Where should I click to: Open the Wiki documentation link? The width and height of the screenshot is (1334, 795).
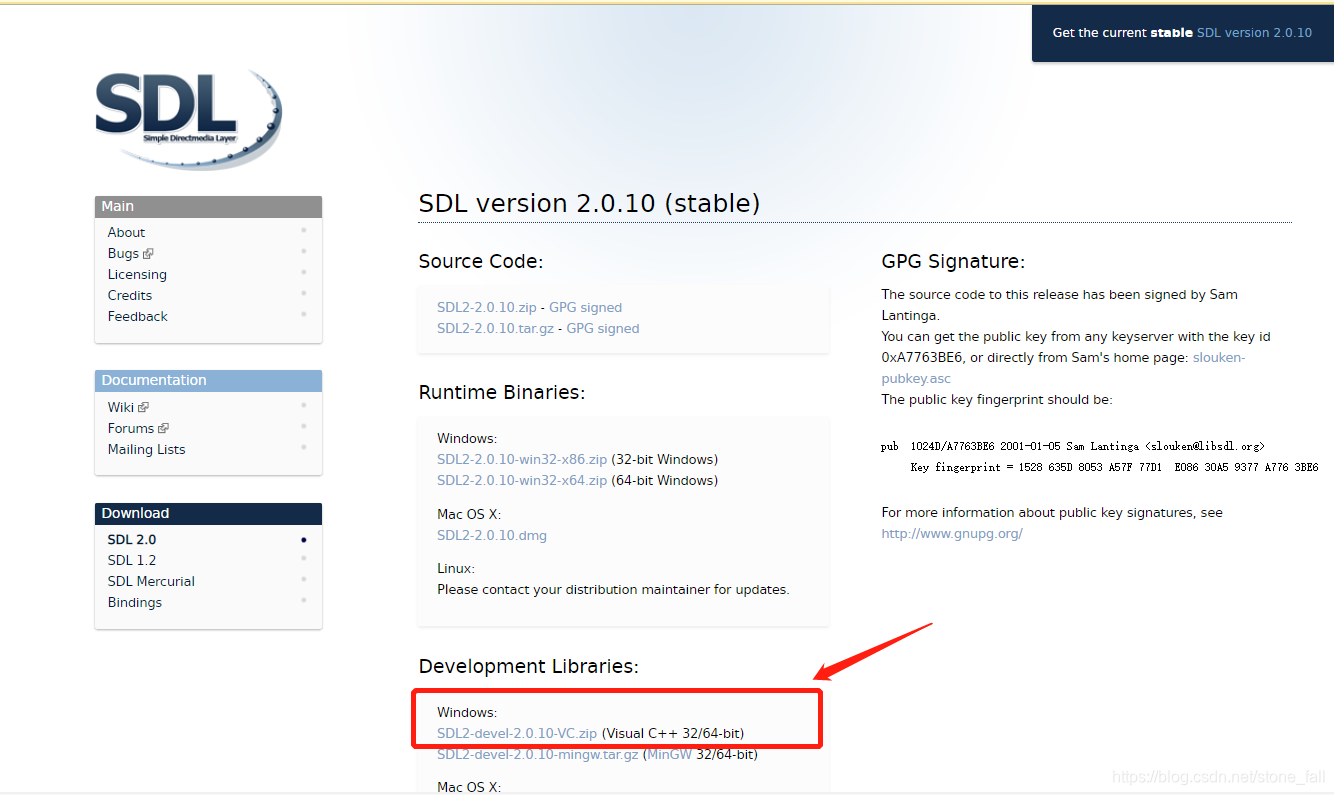(128, 407)
